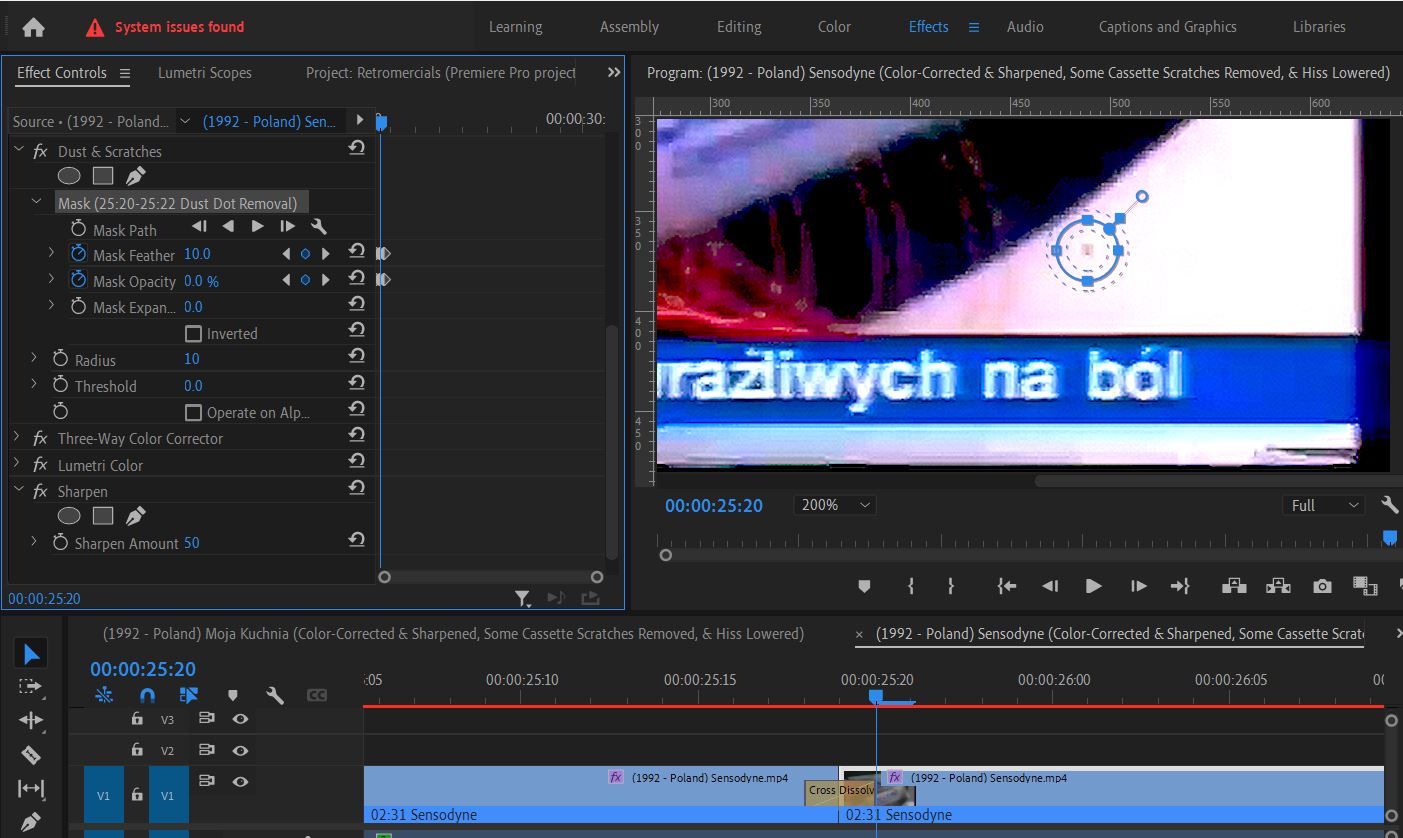Switch to Lumetri Scopes tab

(x=205, y=72)
